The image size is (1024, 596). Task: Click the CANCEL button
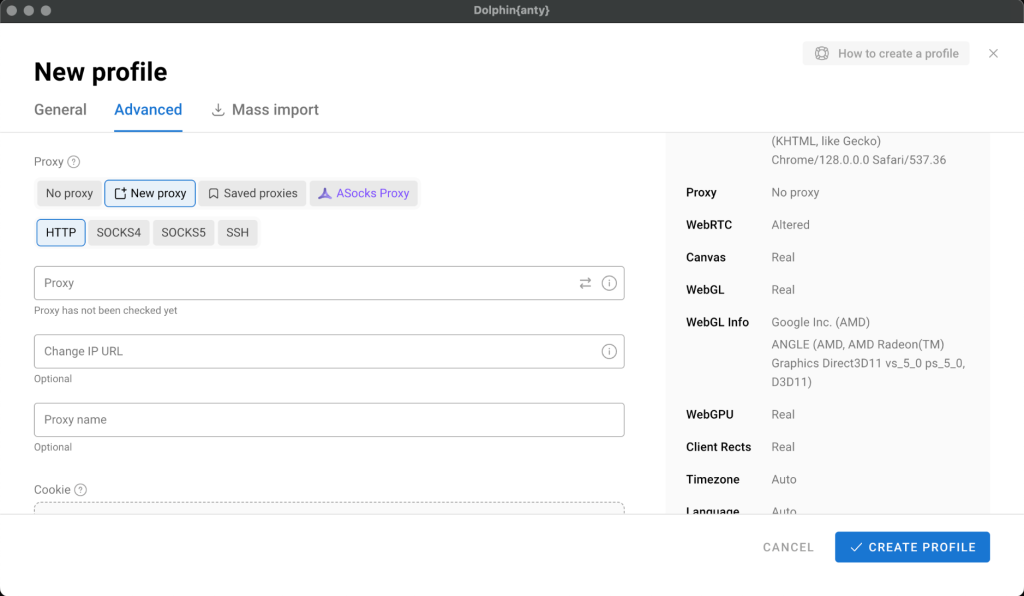tap(788, 547)
